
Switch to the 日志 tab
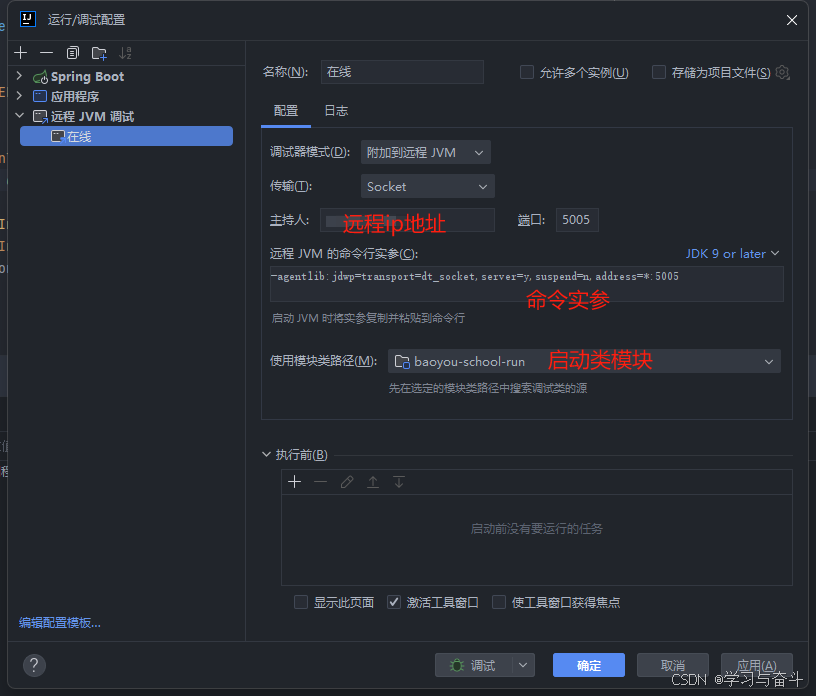tap(335, 111)
